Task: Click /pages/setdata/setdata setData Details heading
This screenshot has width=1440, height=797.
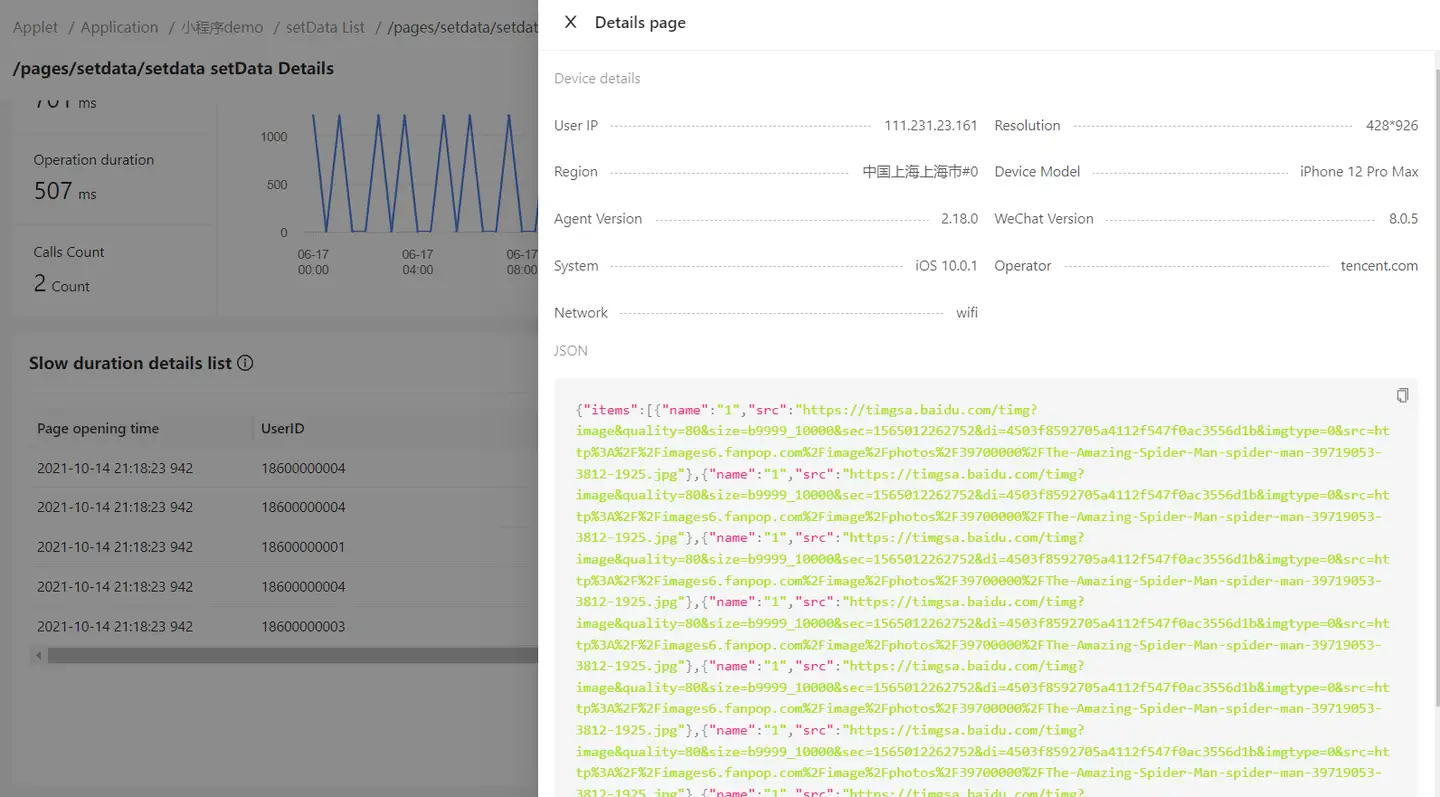Action: 173,68
